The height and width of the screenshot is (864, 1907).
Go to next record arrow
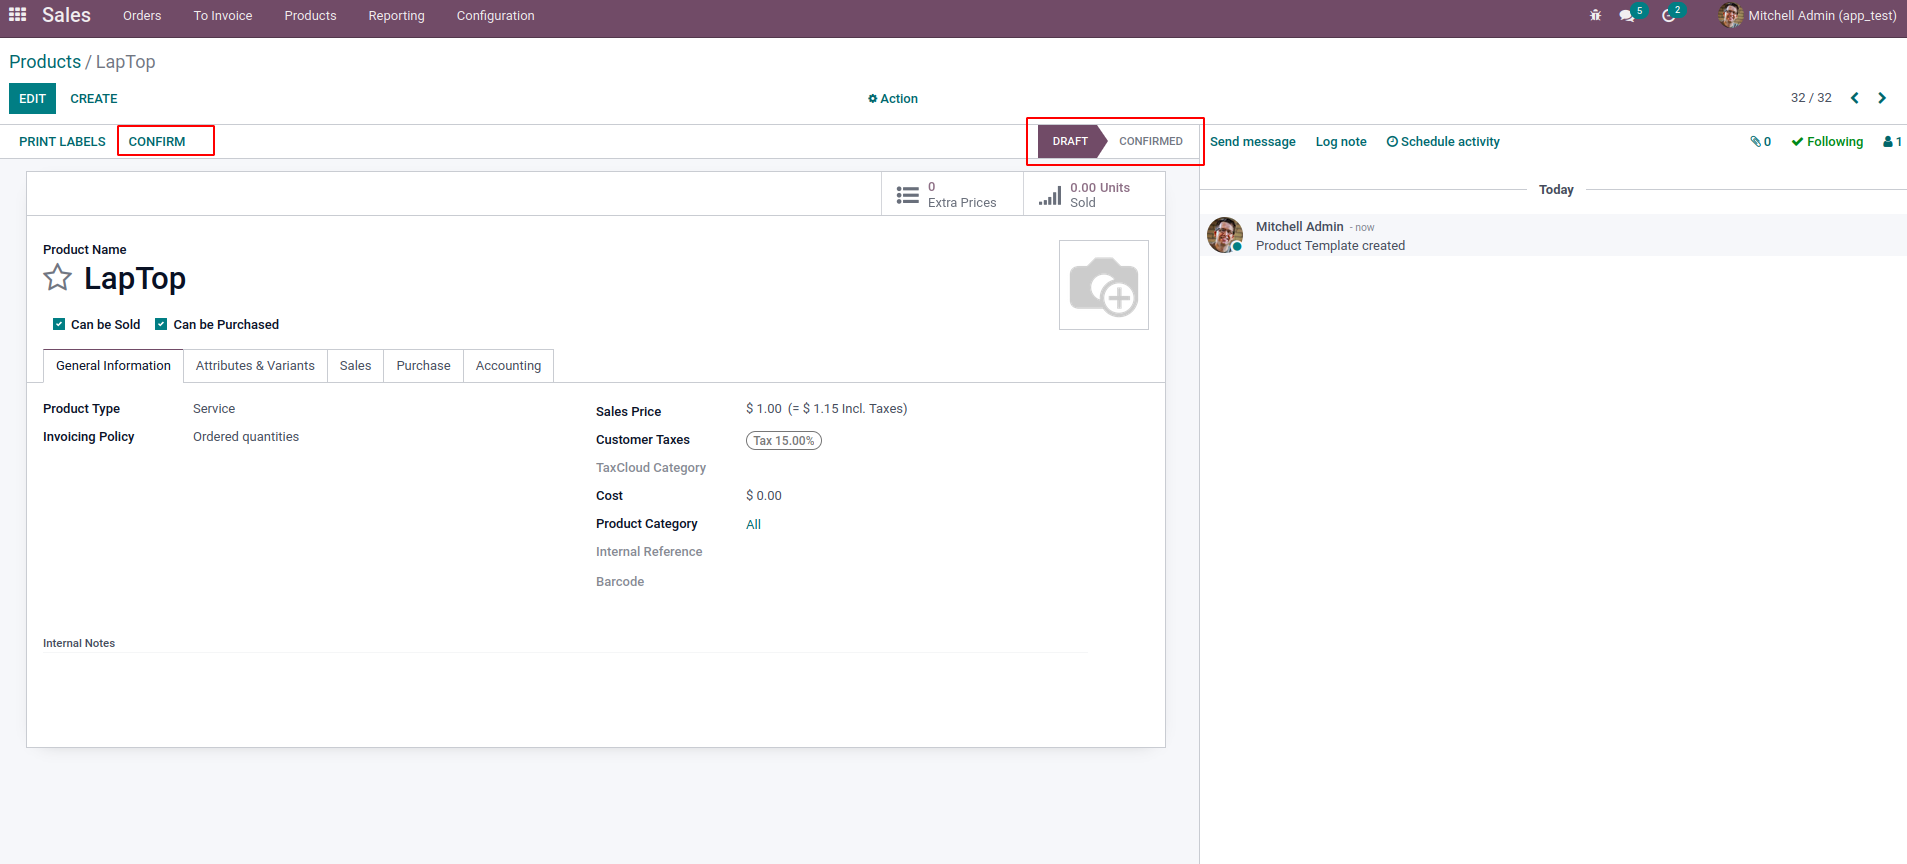pyautogui.click(x=1882, y=98)
